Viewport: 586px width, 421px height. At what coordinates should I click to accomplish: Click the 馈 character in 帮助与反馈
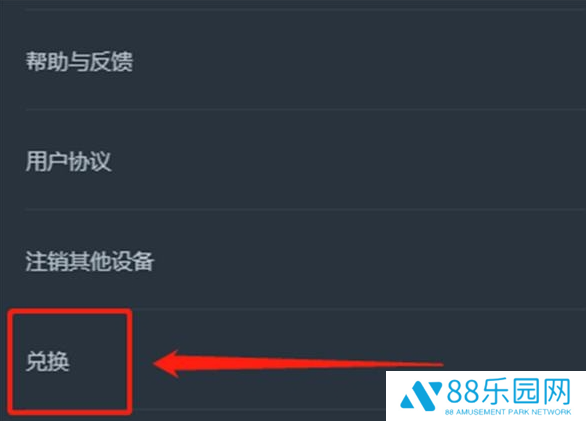point(122,61)
